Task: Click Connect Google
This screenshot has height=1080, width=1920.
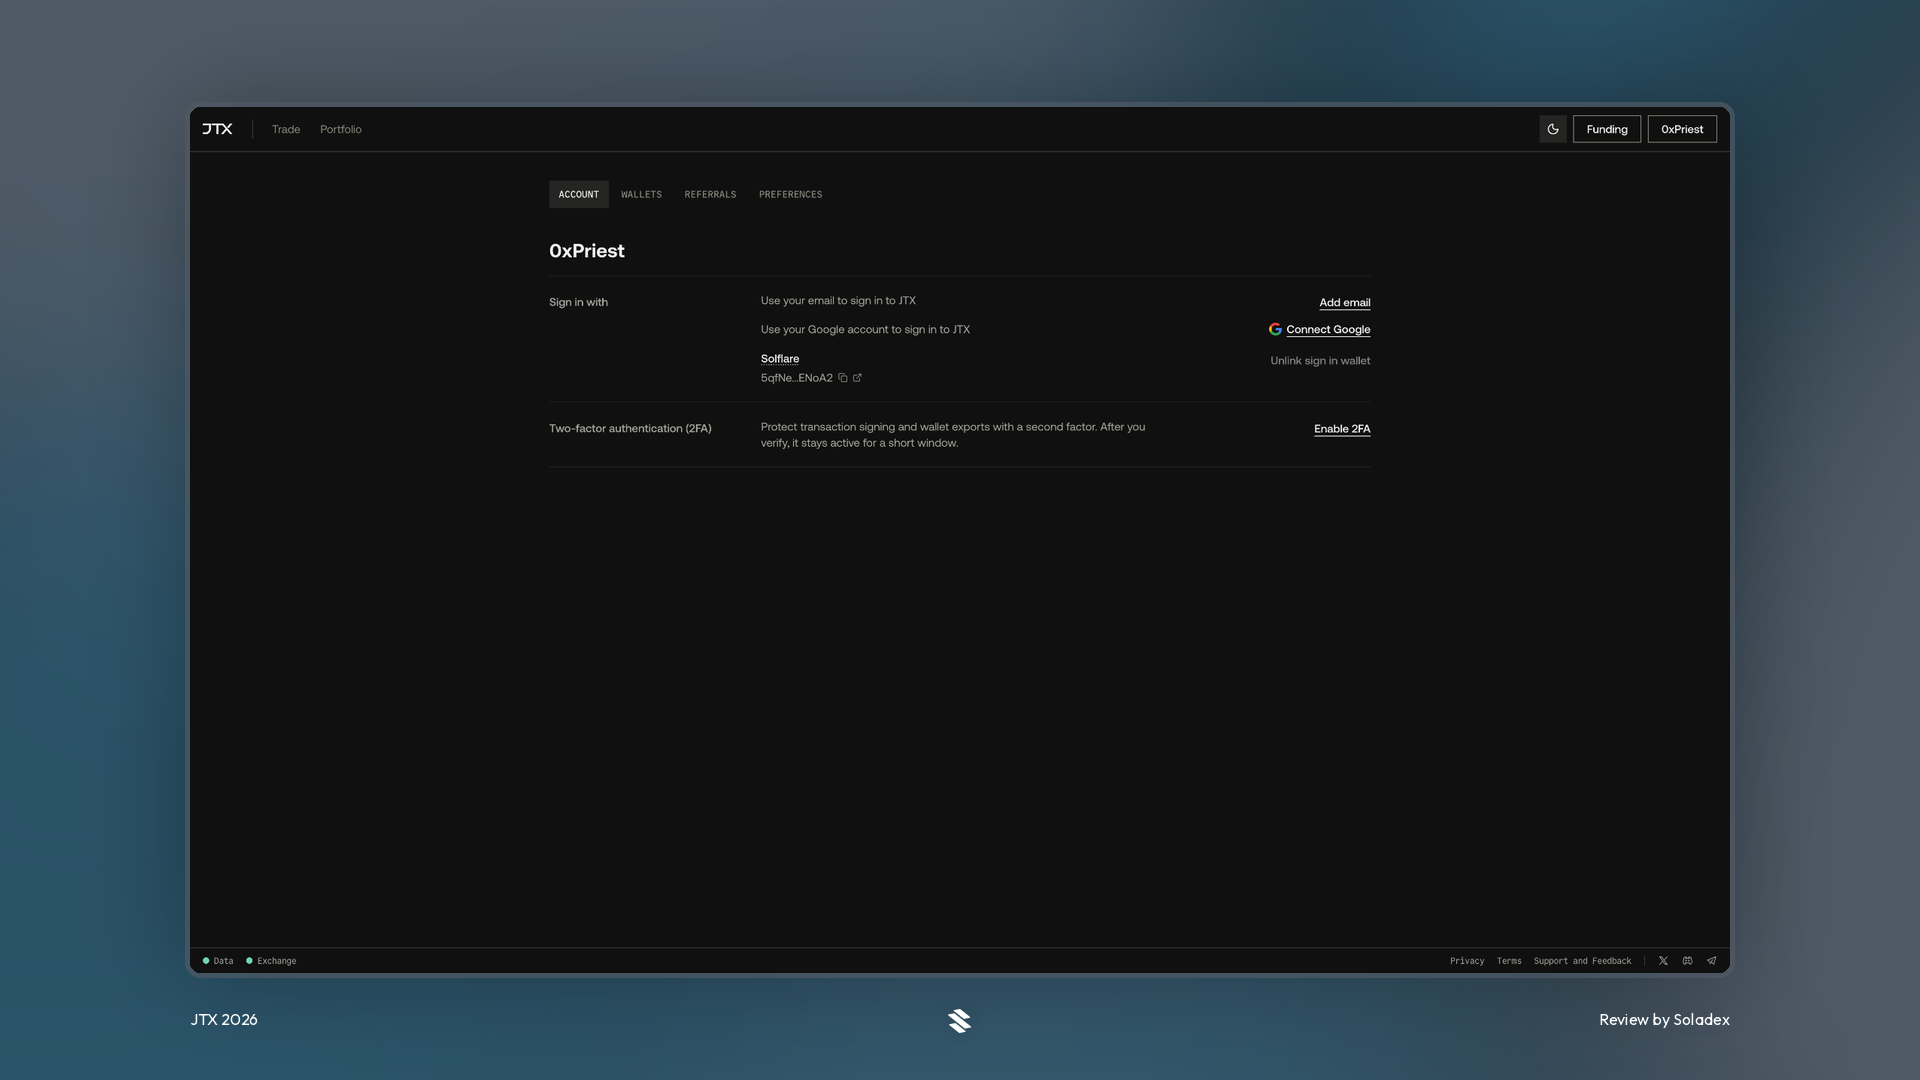Action: click(1328, 329)
